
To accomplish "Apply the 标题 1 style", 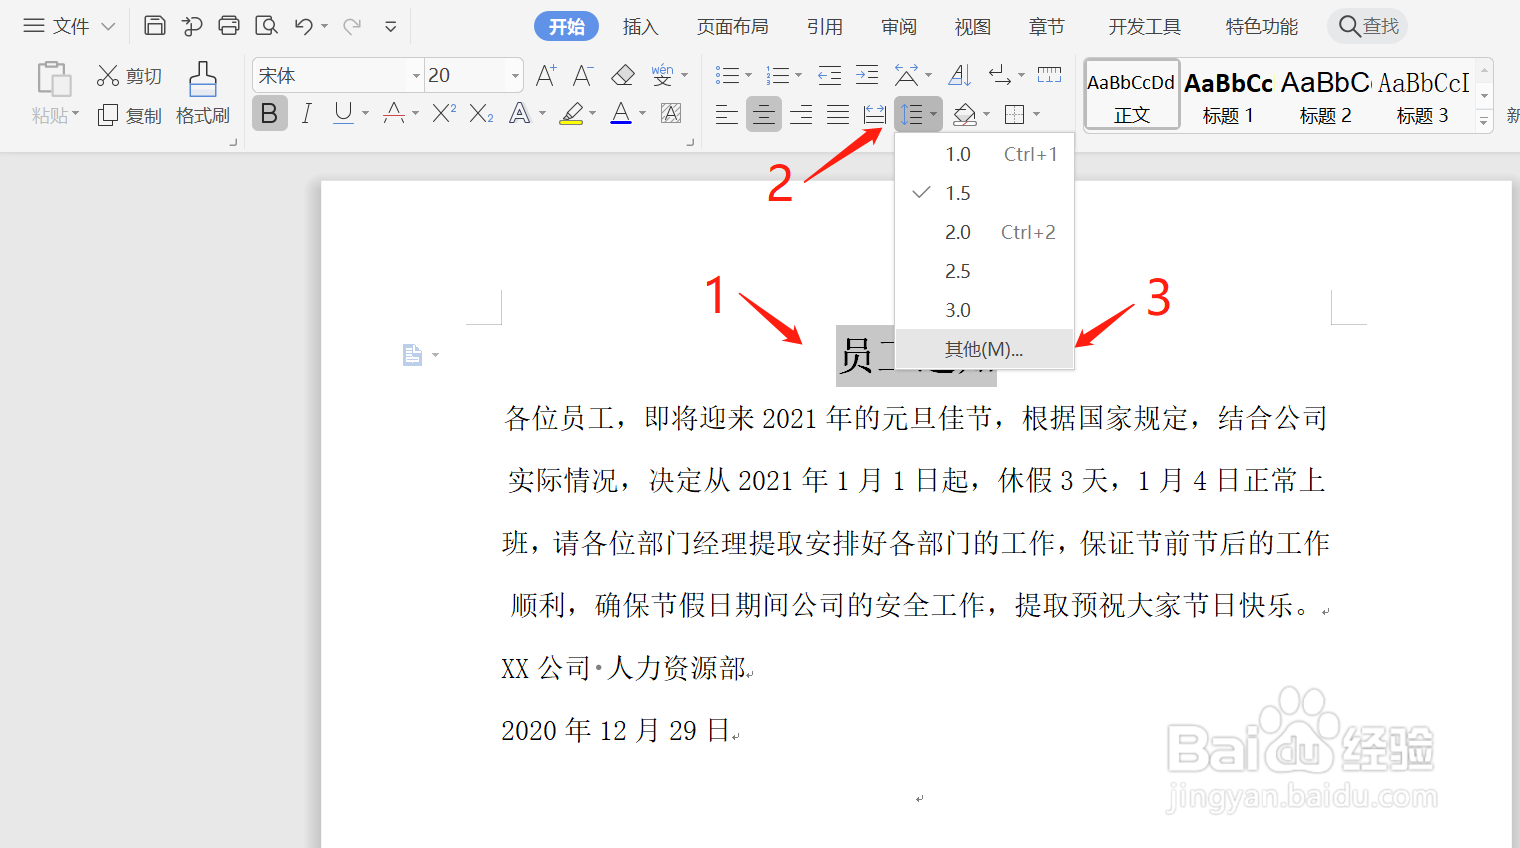I will [x=1228, y=94].
